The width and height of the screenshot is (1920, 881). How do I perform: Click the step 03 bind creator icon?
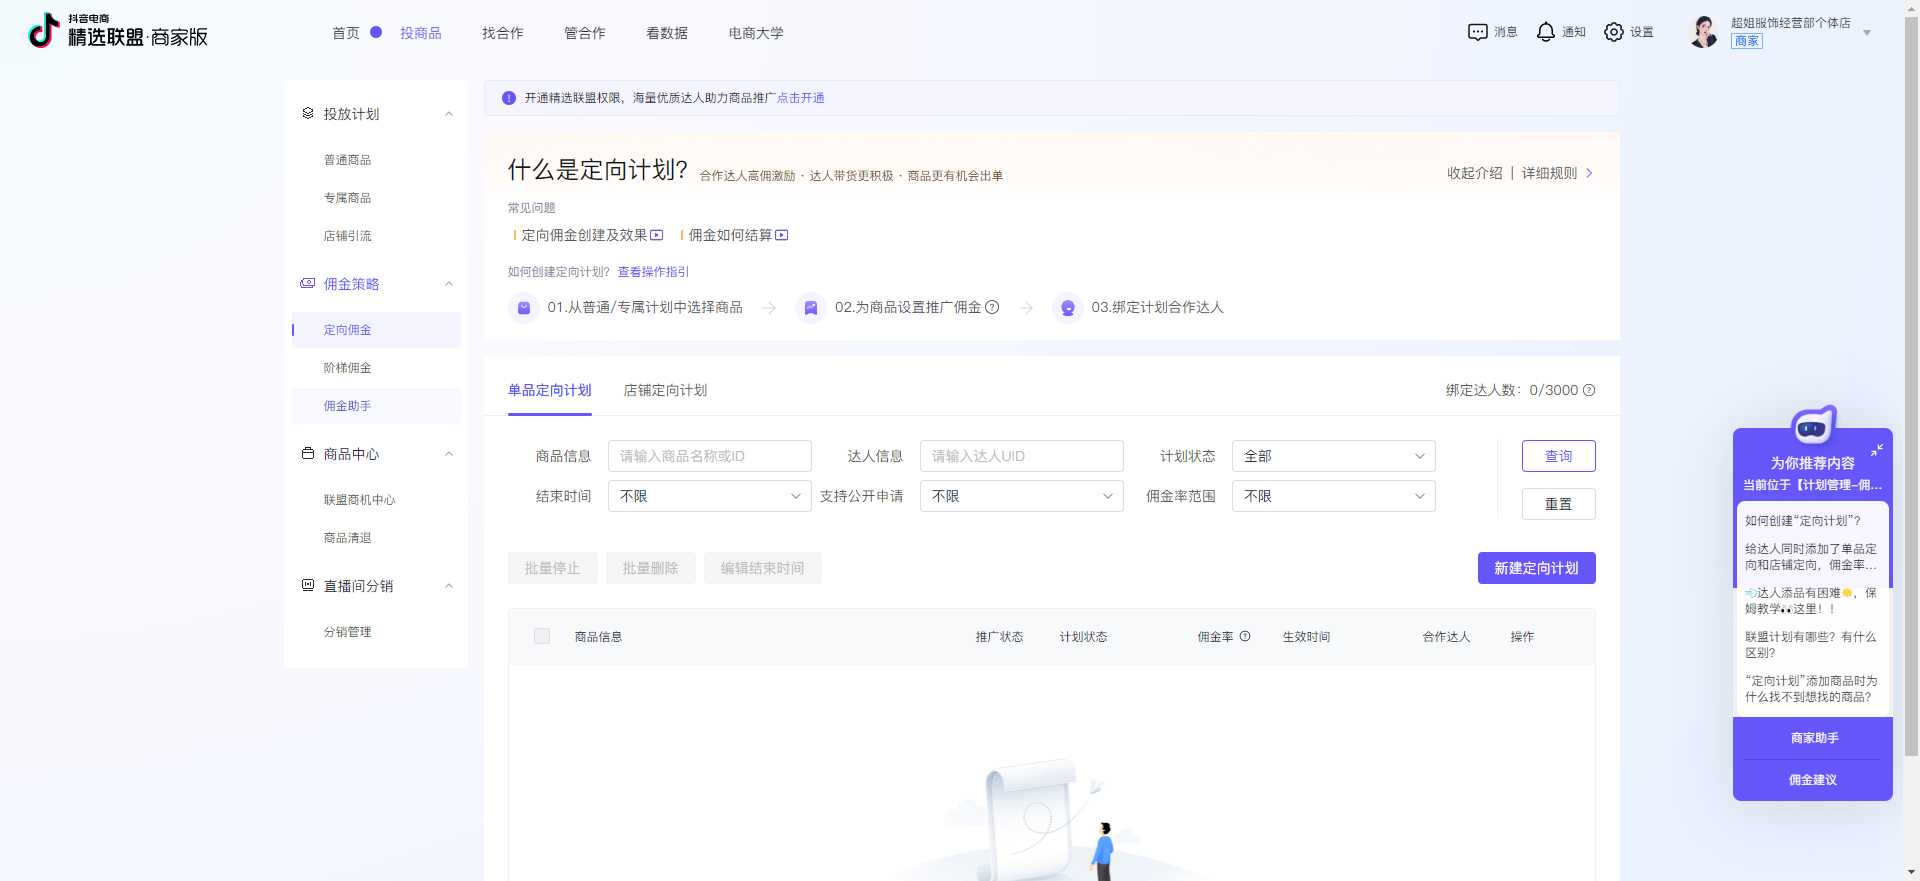pyautogui.click(x=1068, y=308)
